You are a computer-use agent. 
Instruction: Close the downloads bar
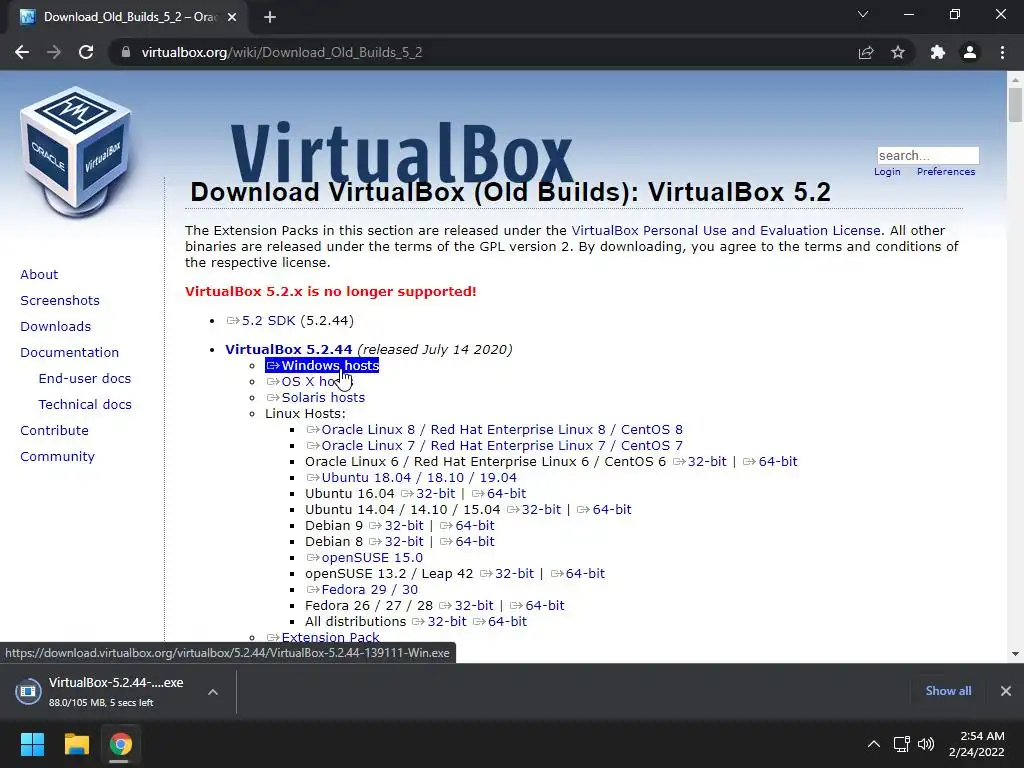tap(1006, 691)
